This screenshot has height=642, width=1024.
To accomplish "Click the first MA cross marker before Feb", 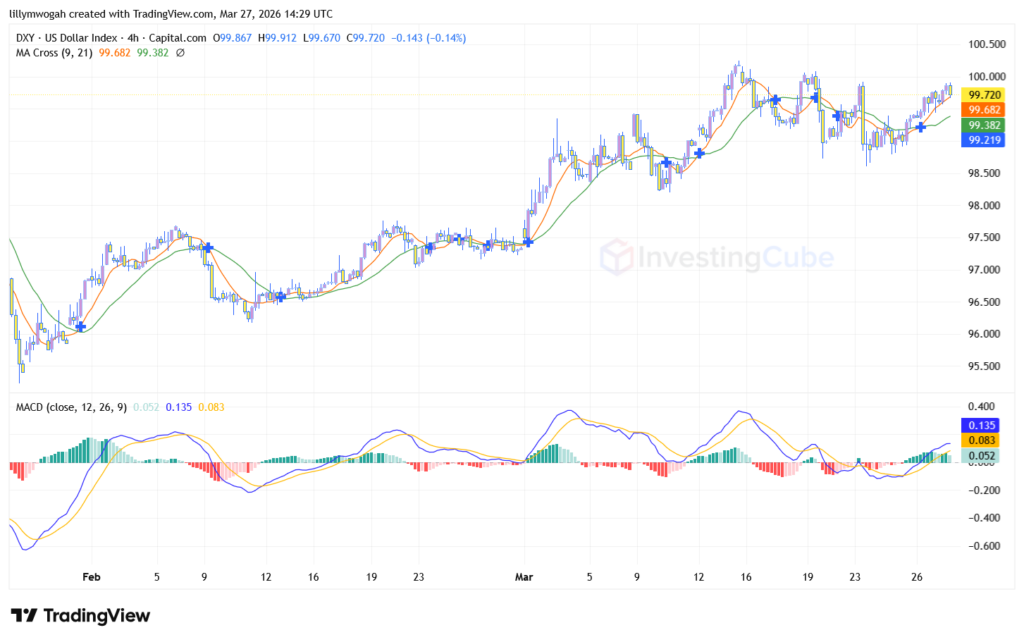I will 81,326.
